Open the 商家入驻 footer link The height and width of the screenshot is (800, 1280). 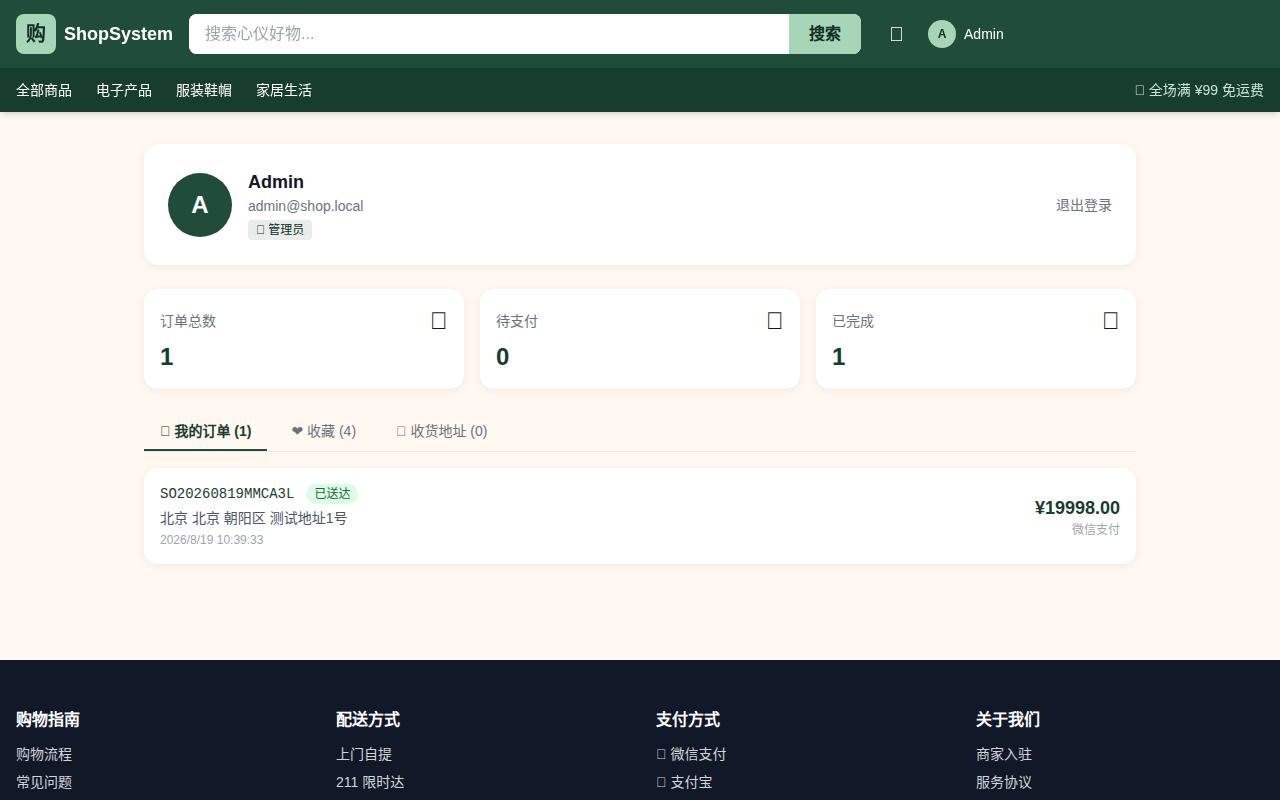click(x=1004, y=755)
